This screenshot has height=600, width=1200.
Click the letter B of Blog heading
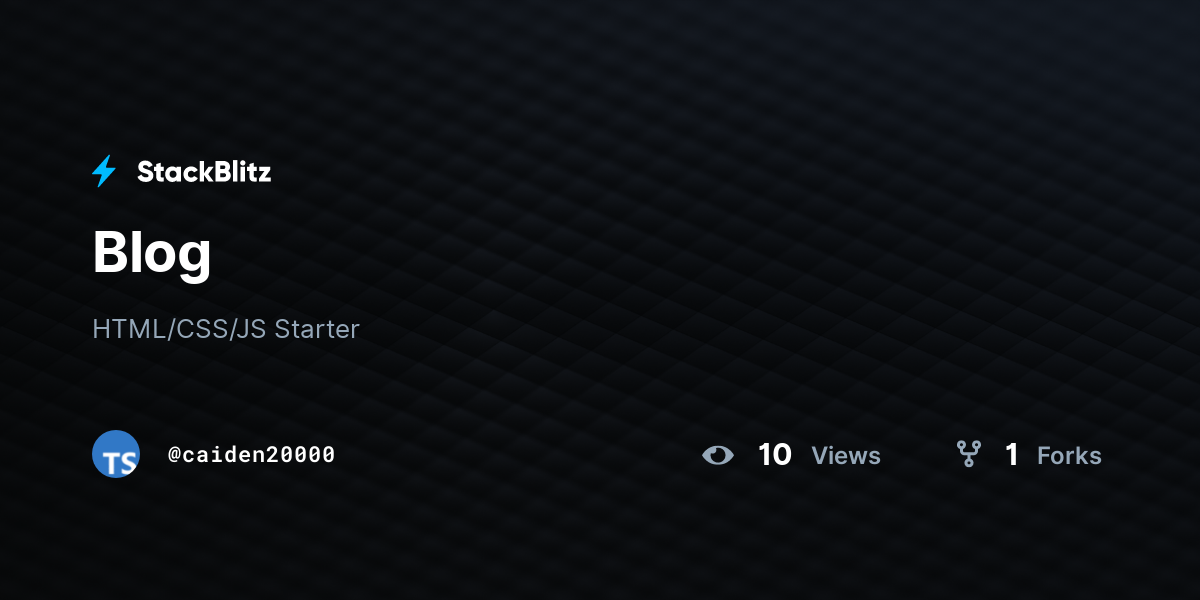(111, 252)
